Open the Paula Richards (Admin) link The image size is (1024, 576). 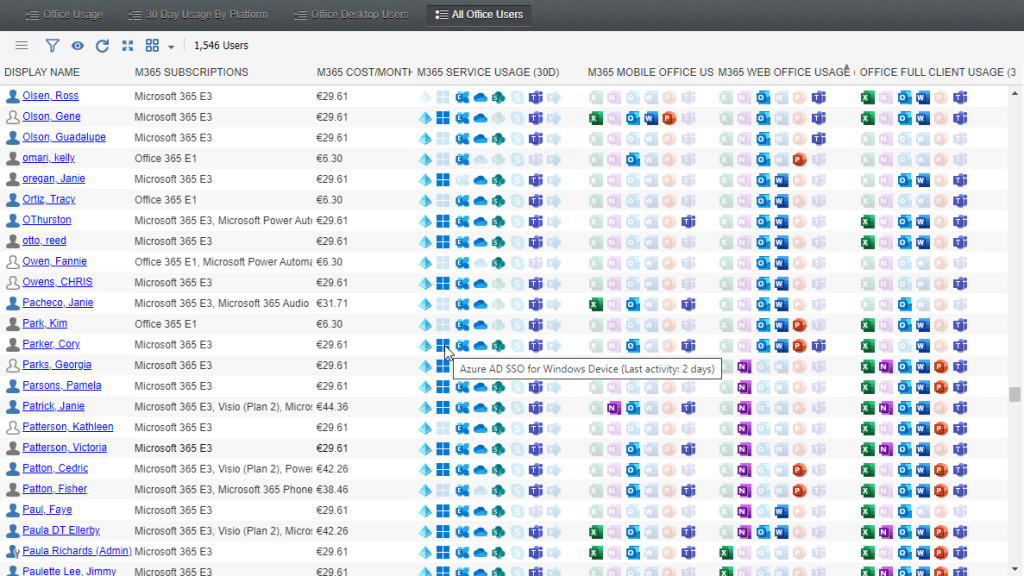pos(77,551)
